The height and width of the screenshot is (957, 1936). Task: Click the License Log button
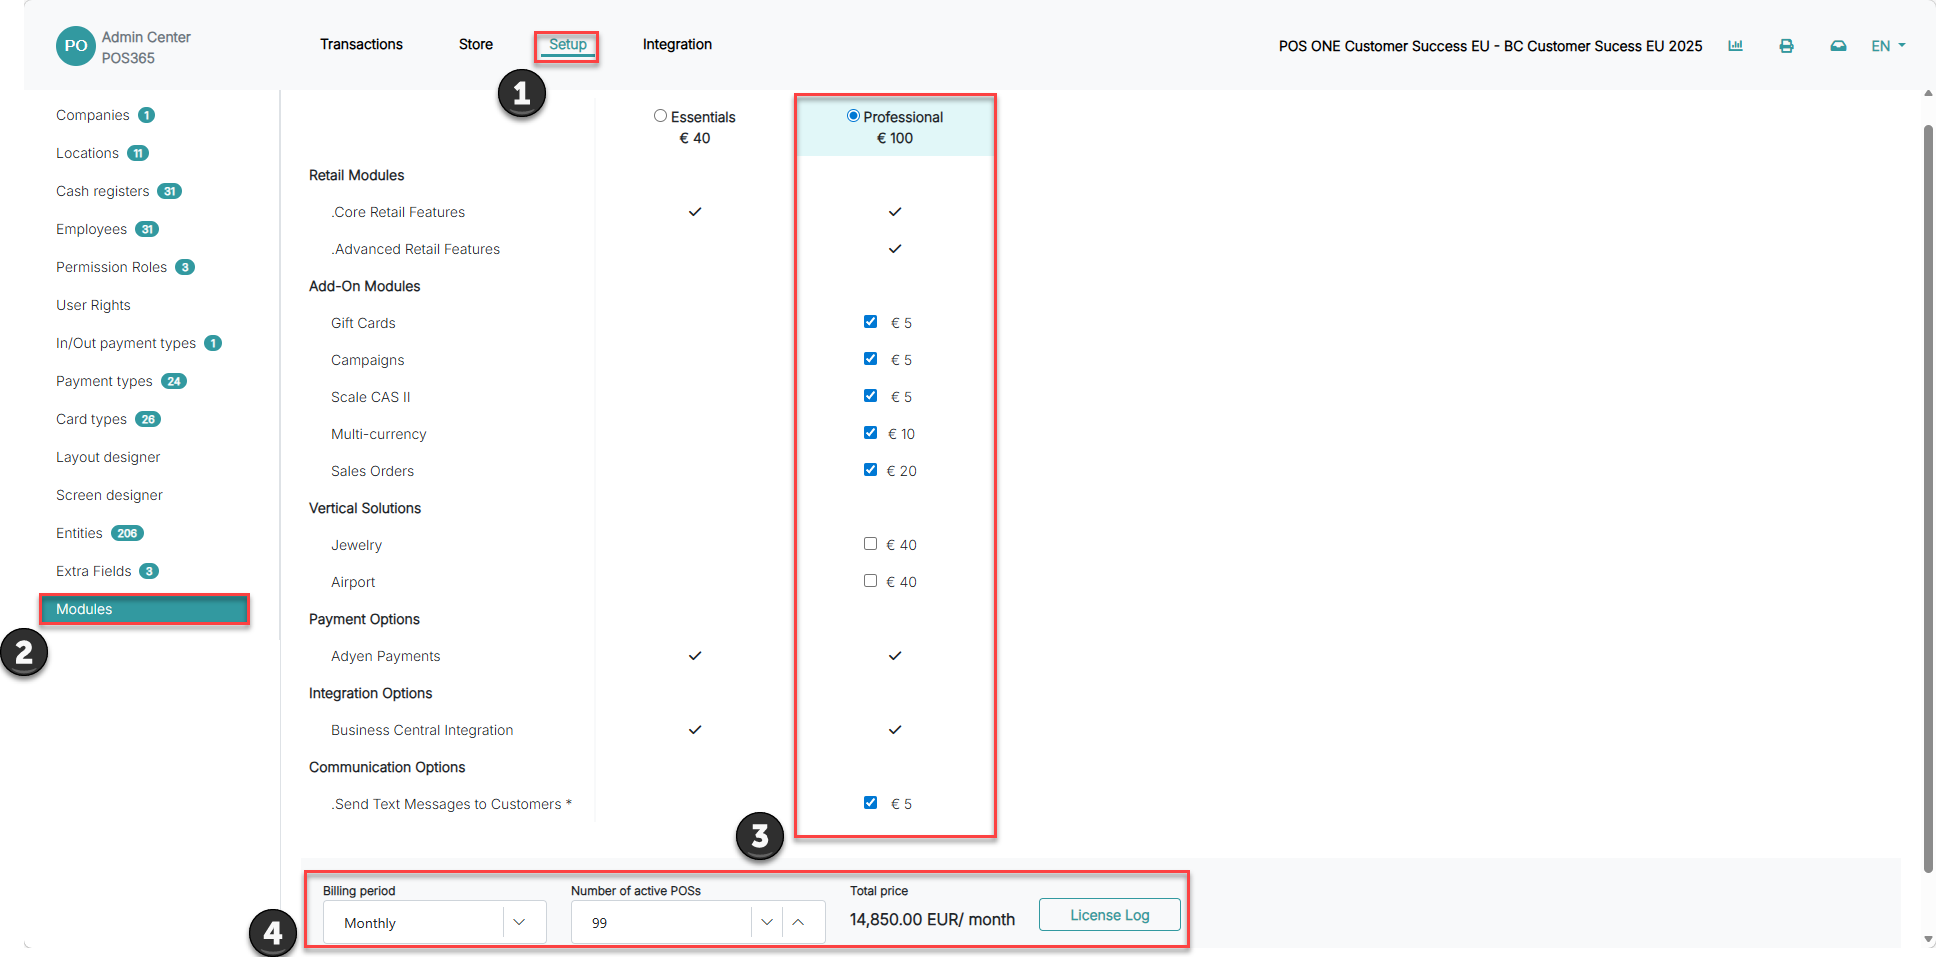1110,915
